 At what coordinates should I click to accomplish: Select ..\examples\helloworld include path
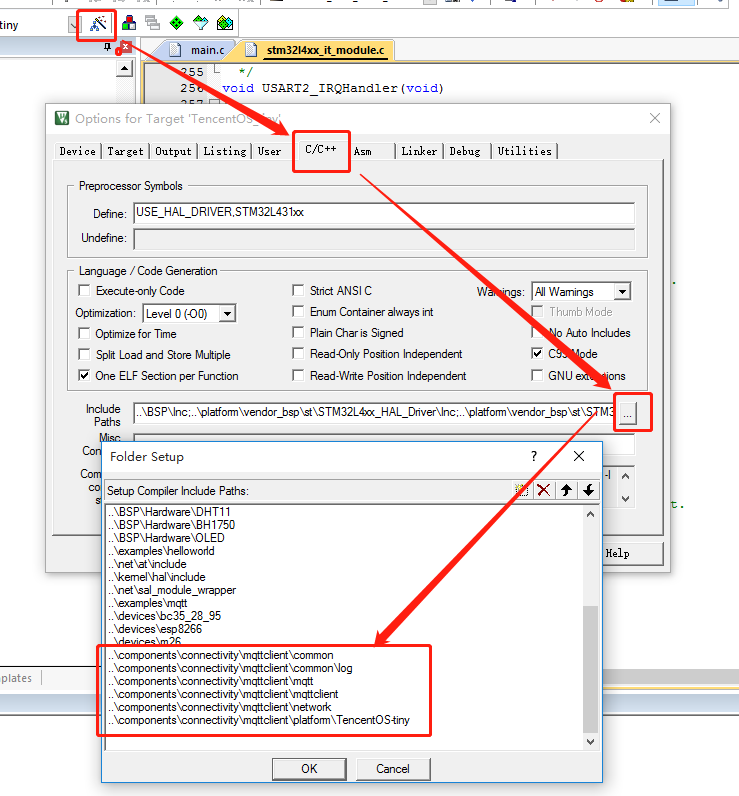(x=161, y=551)
